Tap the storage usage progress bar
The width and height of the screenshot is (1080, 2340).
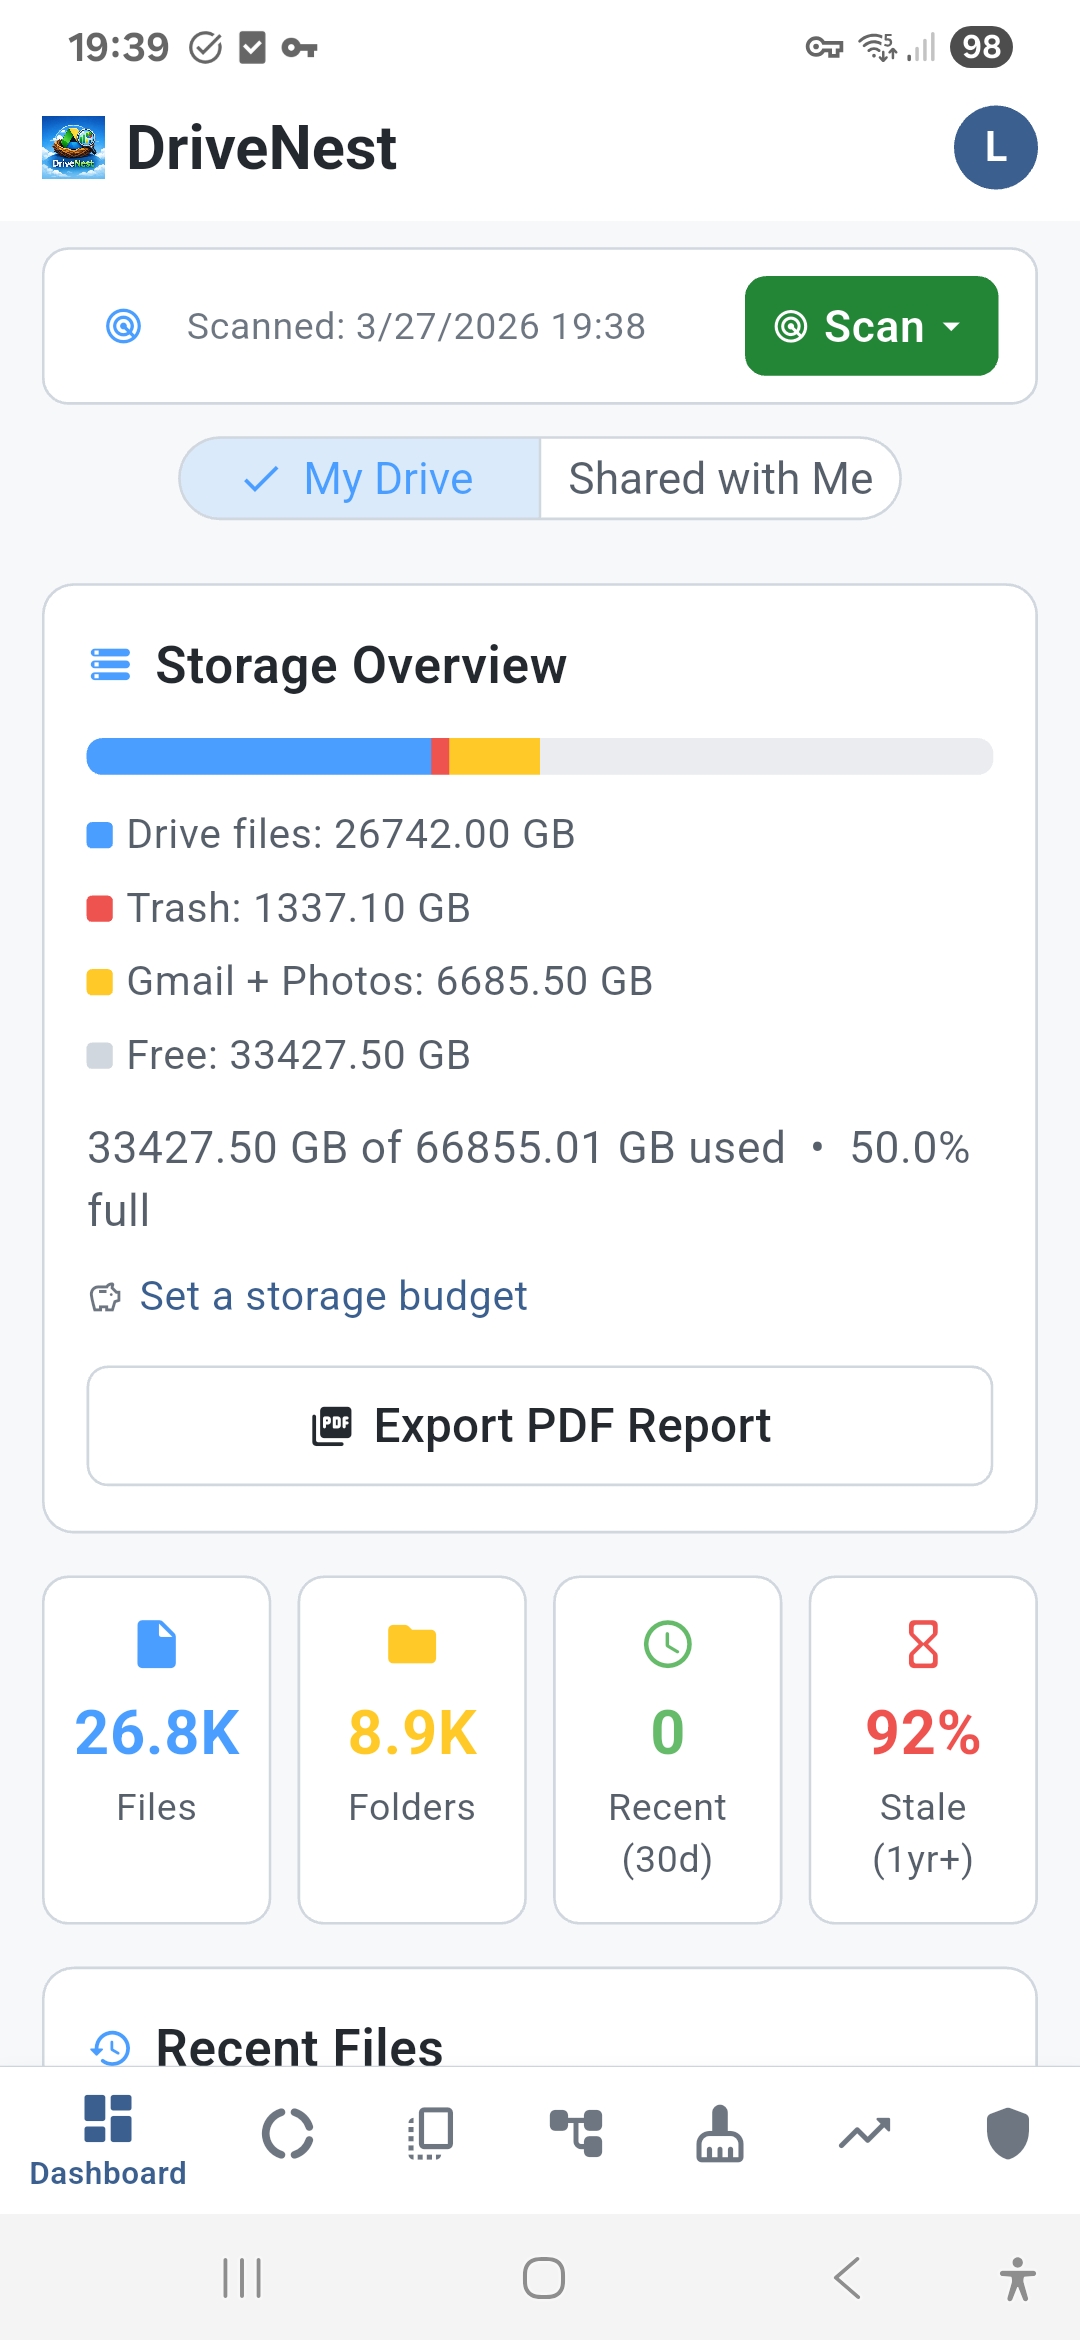click(540, 756)
